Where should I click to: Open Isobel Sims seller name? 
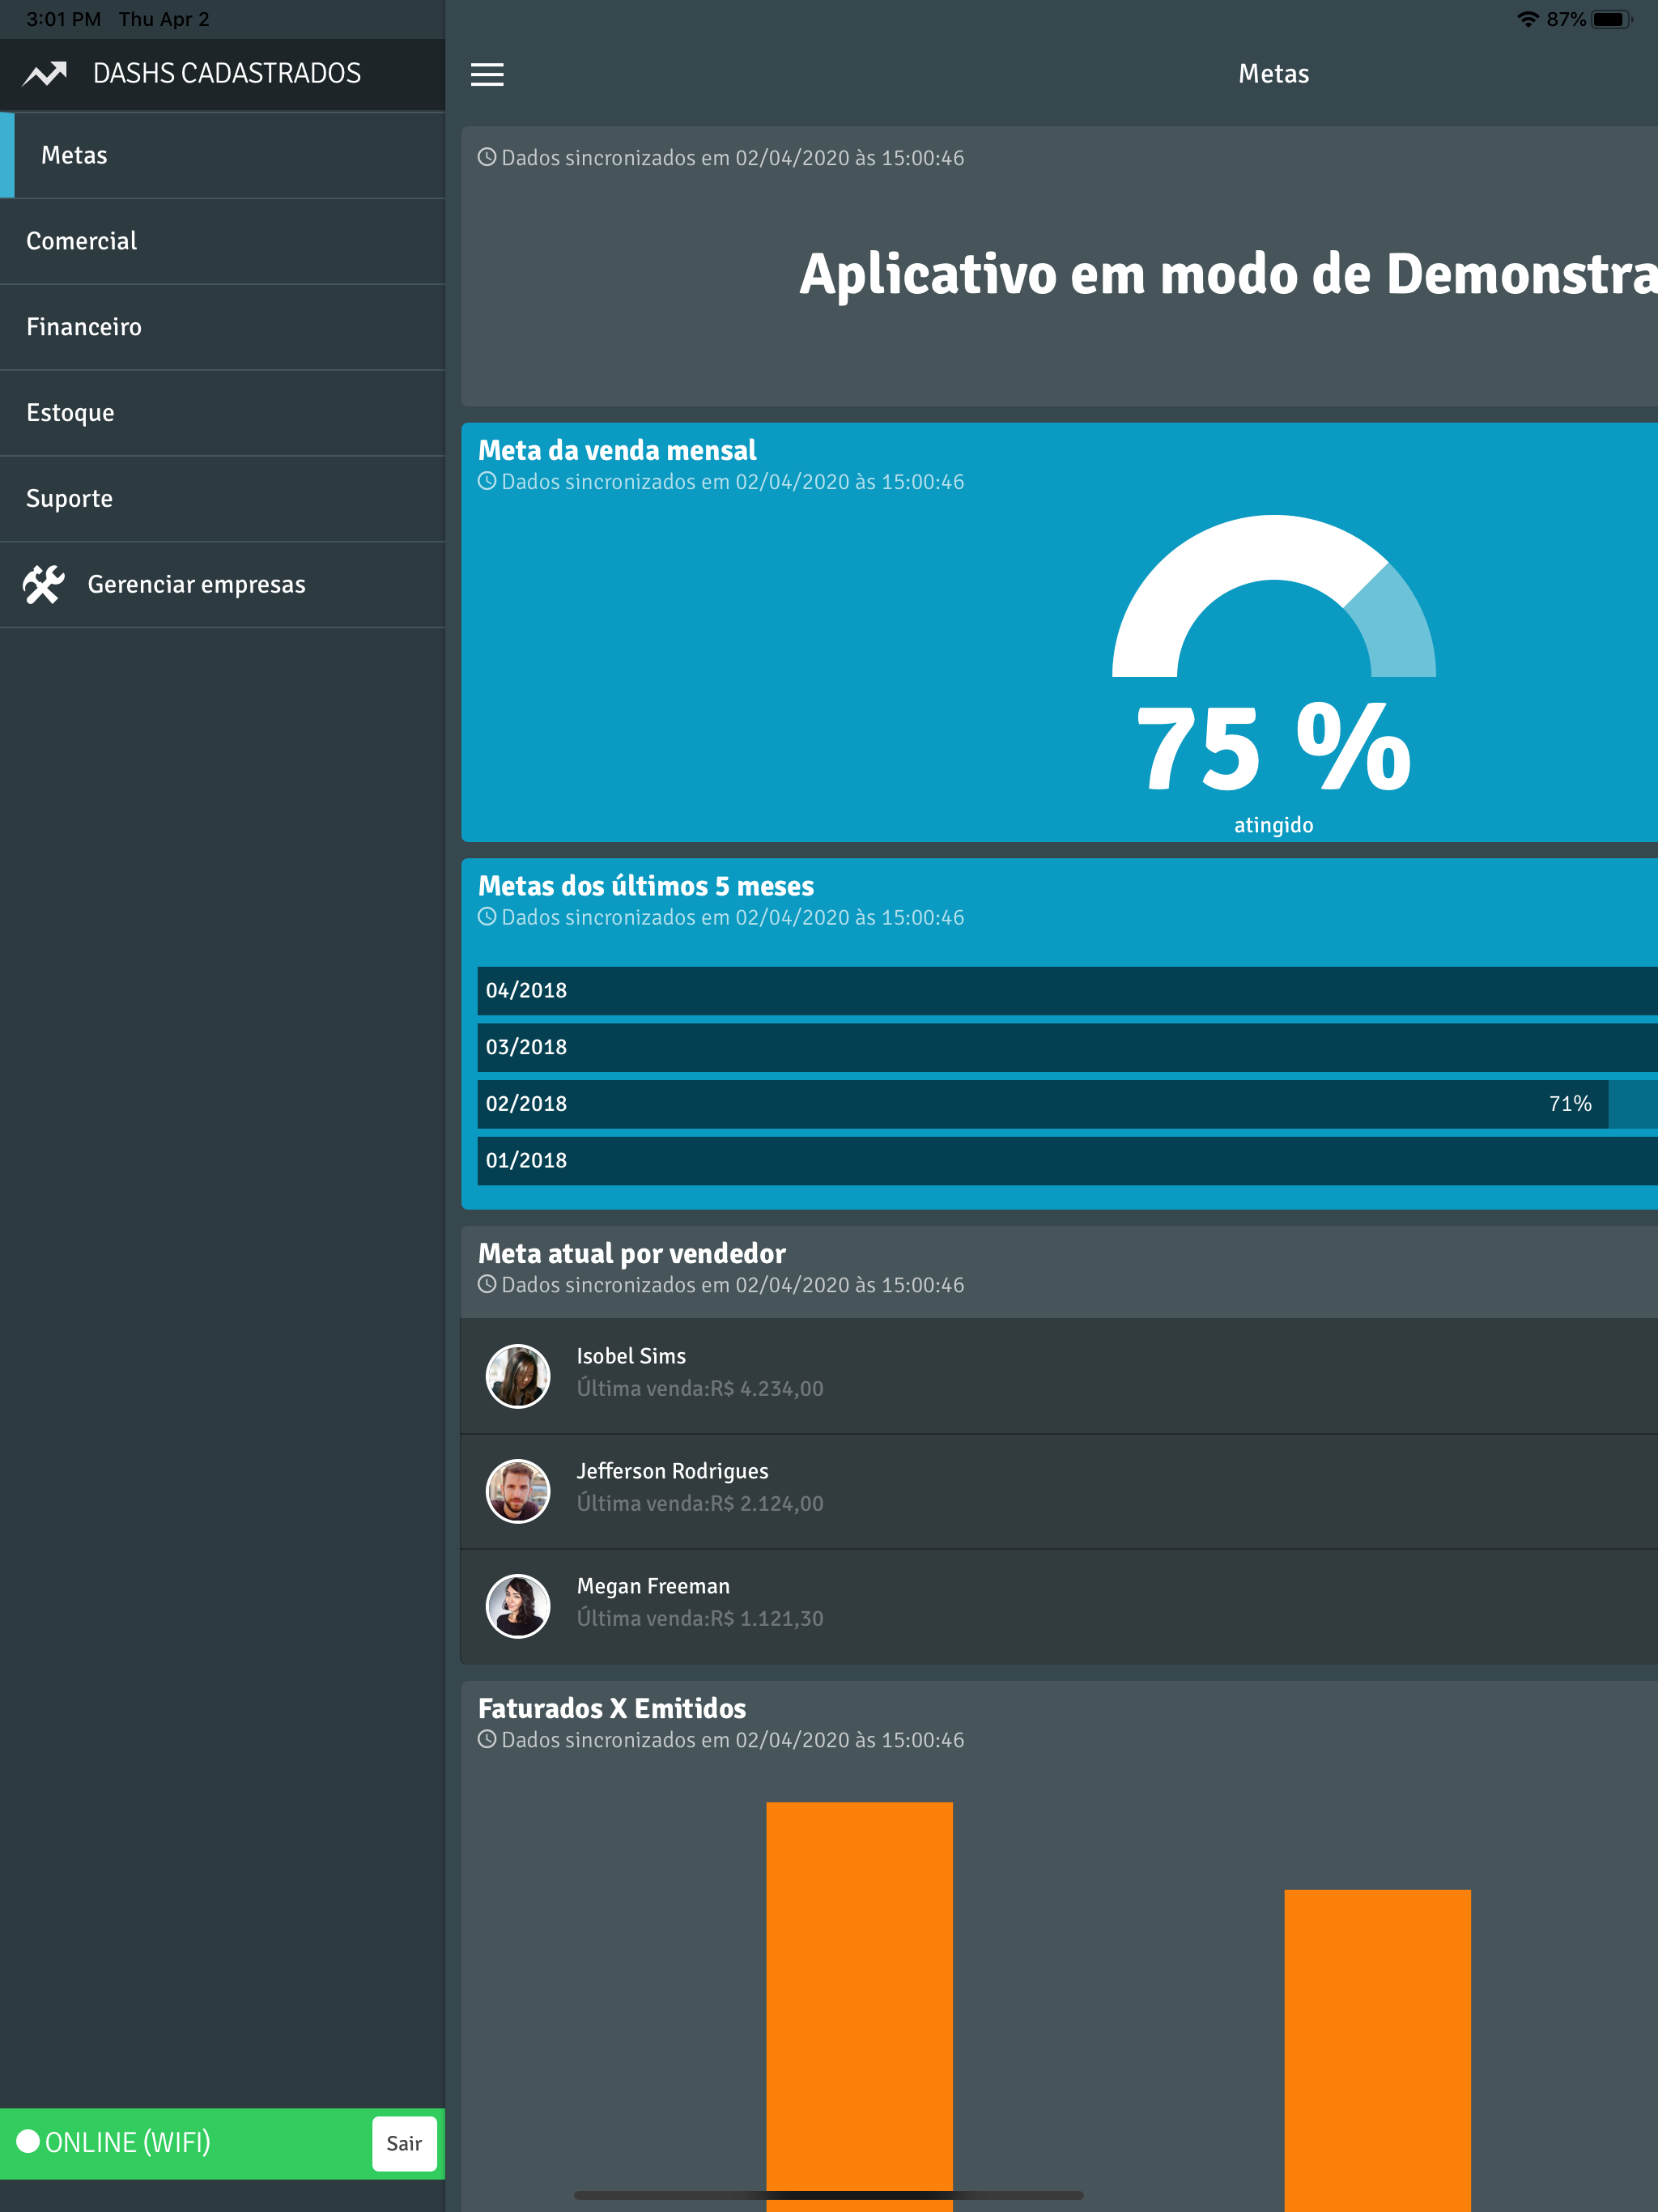pyautogui.click(x=631, y=1356)
